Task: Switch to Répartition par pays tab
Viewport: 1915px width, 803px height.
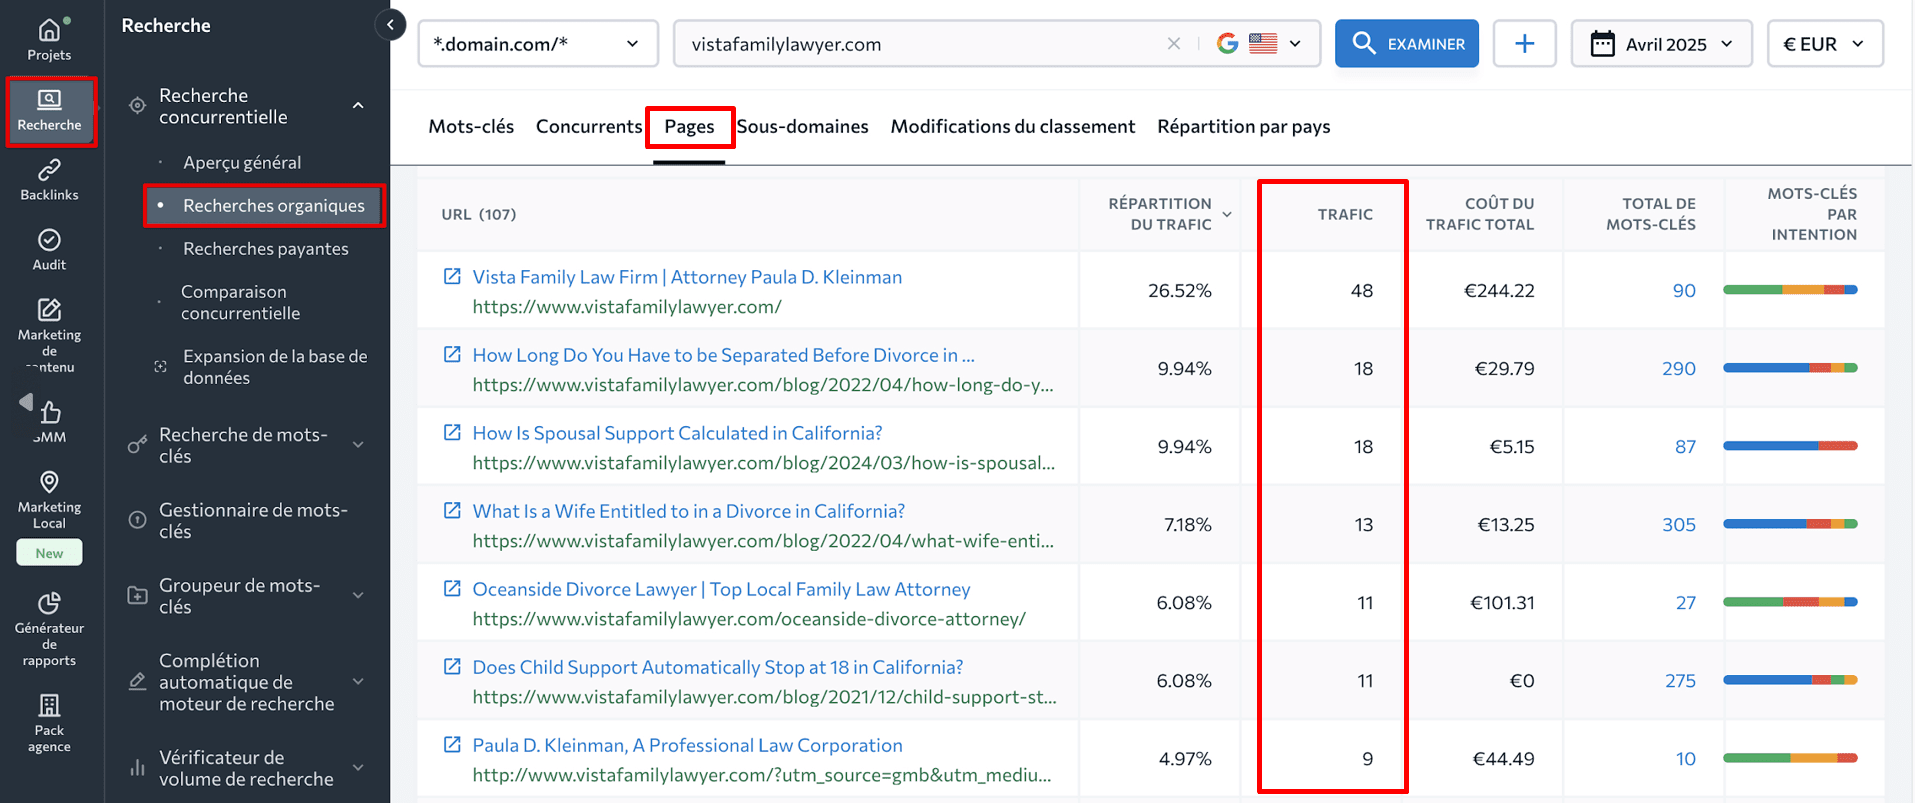Action: [x=1244, y=126]
